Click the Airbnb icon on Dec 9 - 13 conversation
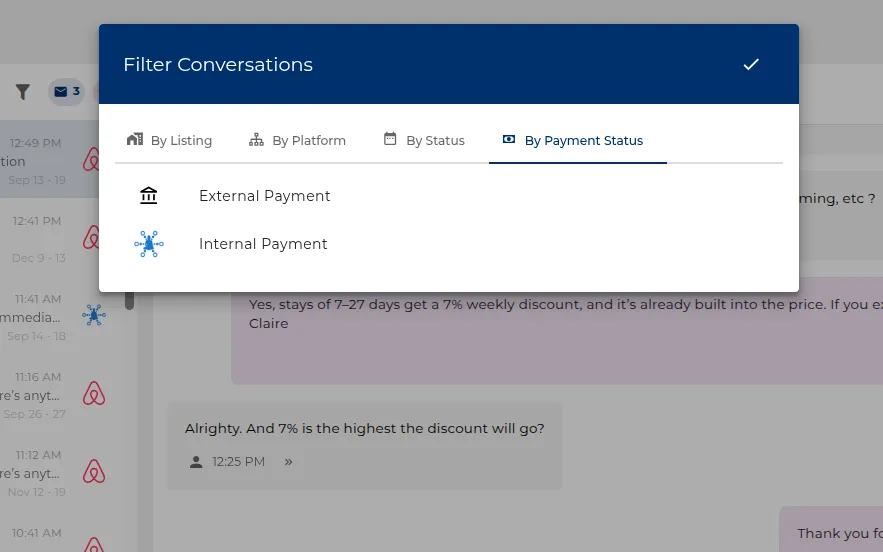 point(91,237)
